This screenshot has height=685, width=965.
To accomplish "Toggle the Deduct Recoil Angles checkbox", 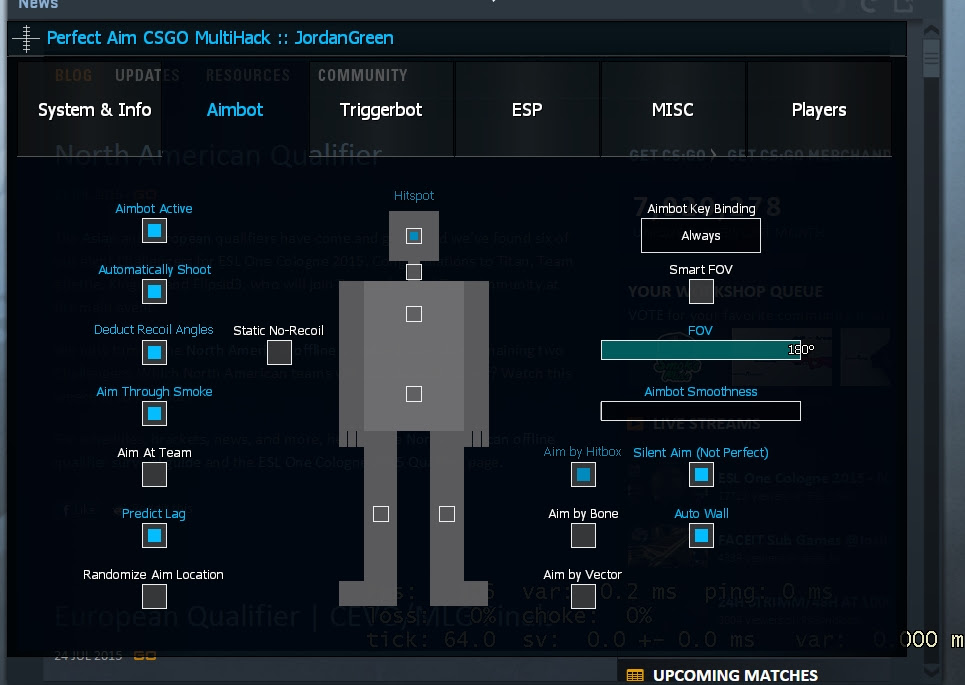I will (154, 353).
